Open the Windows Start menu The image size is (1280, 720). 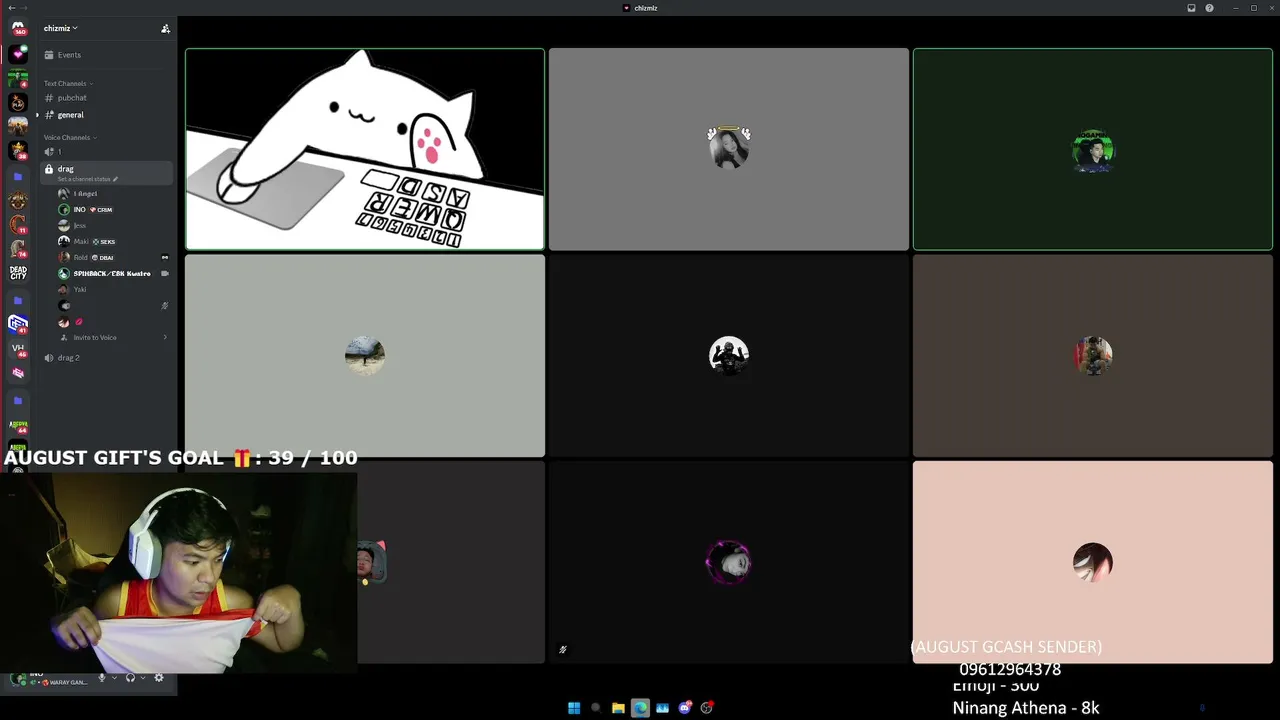[x=574, y=708]
